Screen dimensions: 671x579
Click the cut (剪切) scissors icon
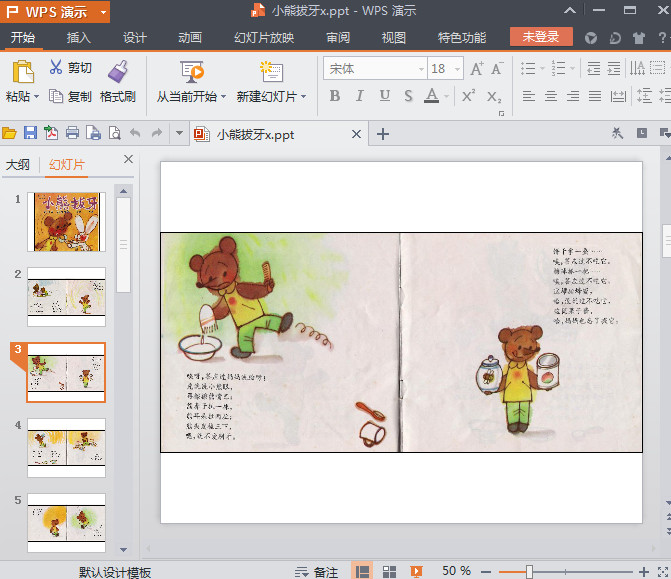coord(56,68)
